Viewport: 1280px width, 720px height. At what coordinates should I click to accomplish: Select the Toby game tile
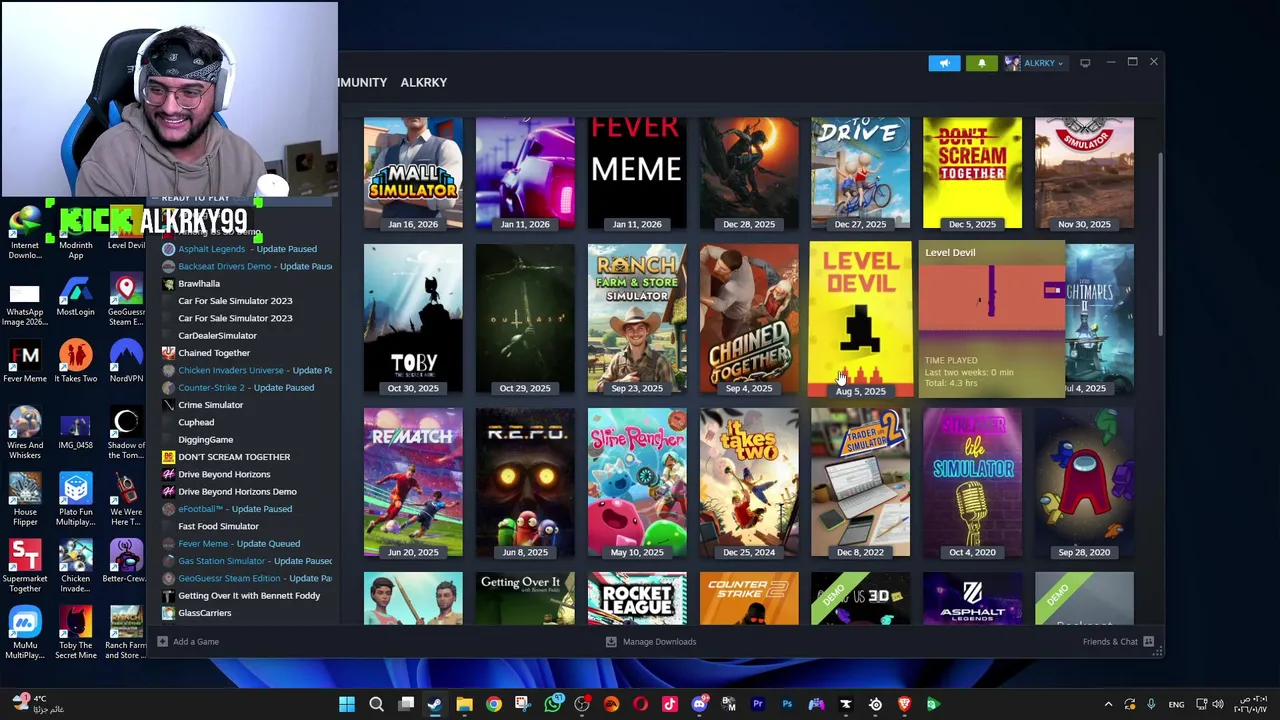(x=413, y=319)
